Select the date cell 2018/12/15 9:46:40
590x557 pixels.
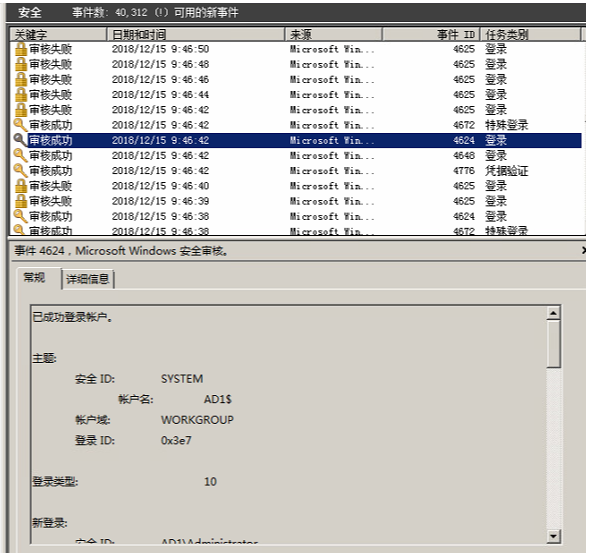160,186
